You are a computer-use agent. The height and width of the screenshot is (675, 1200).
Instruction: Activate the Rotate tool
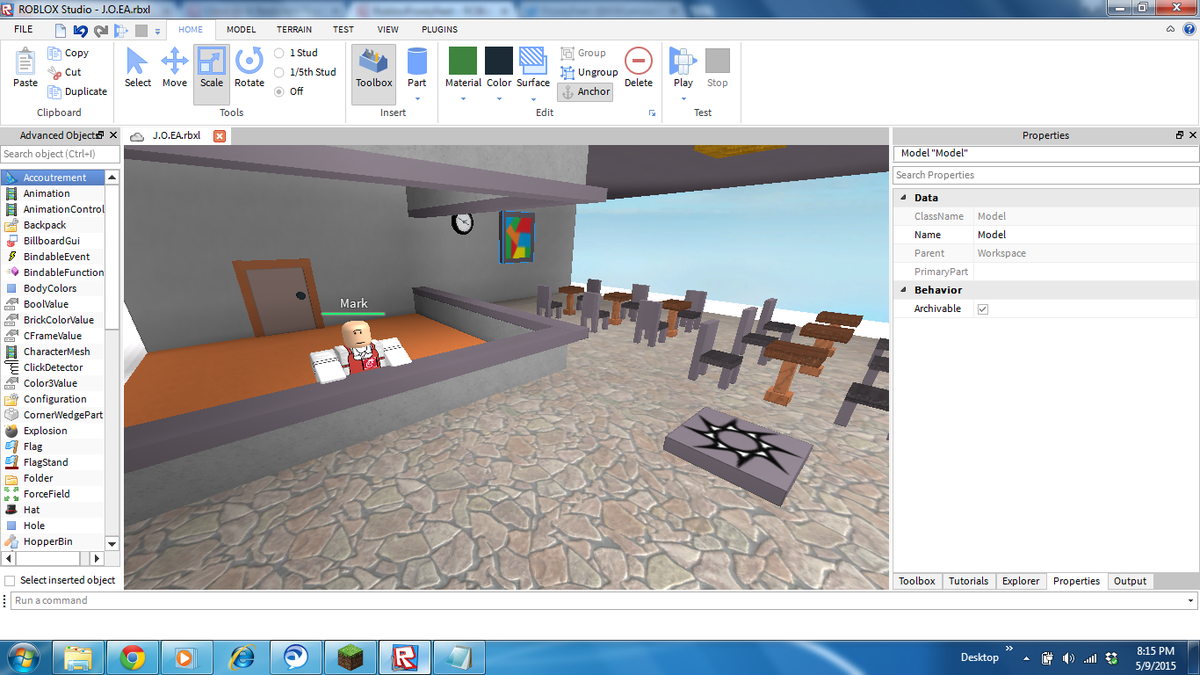pyautogui.click(x=249, y=68)
